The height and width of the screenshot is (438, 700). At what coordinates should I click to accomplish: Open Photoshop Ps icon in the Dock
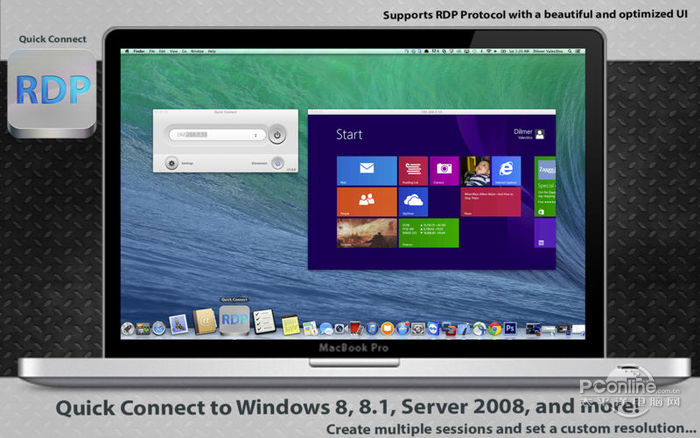pos(510,328)
